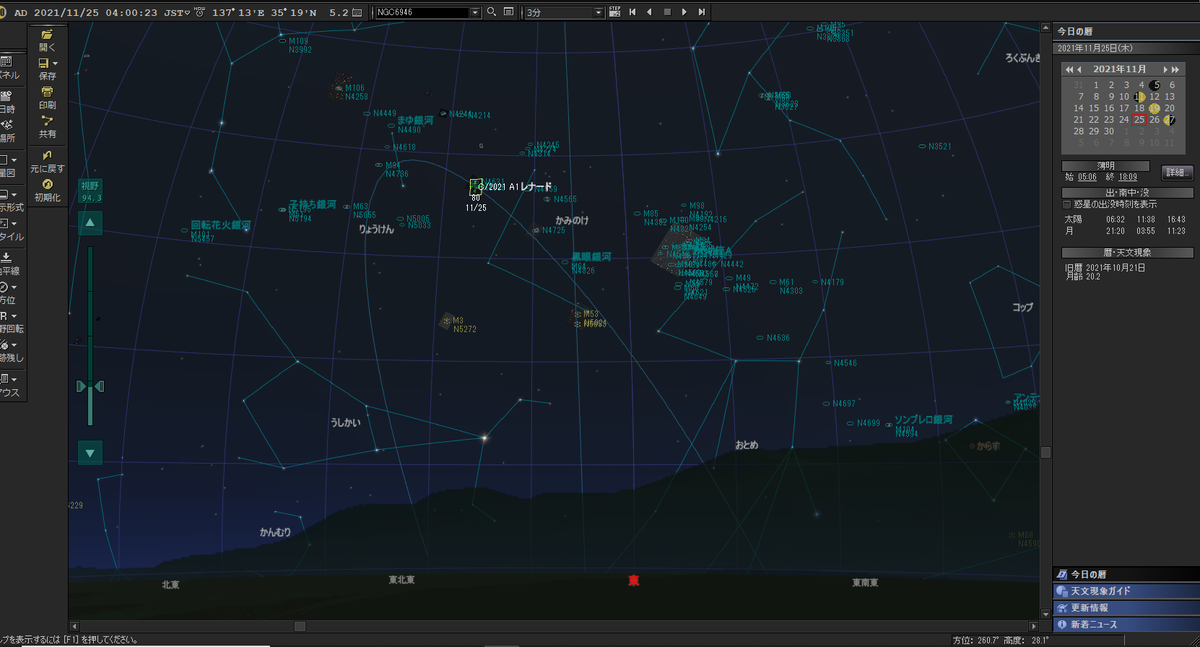Click the うしかい constellation label

click(345, 423)
